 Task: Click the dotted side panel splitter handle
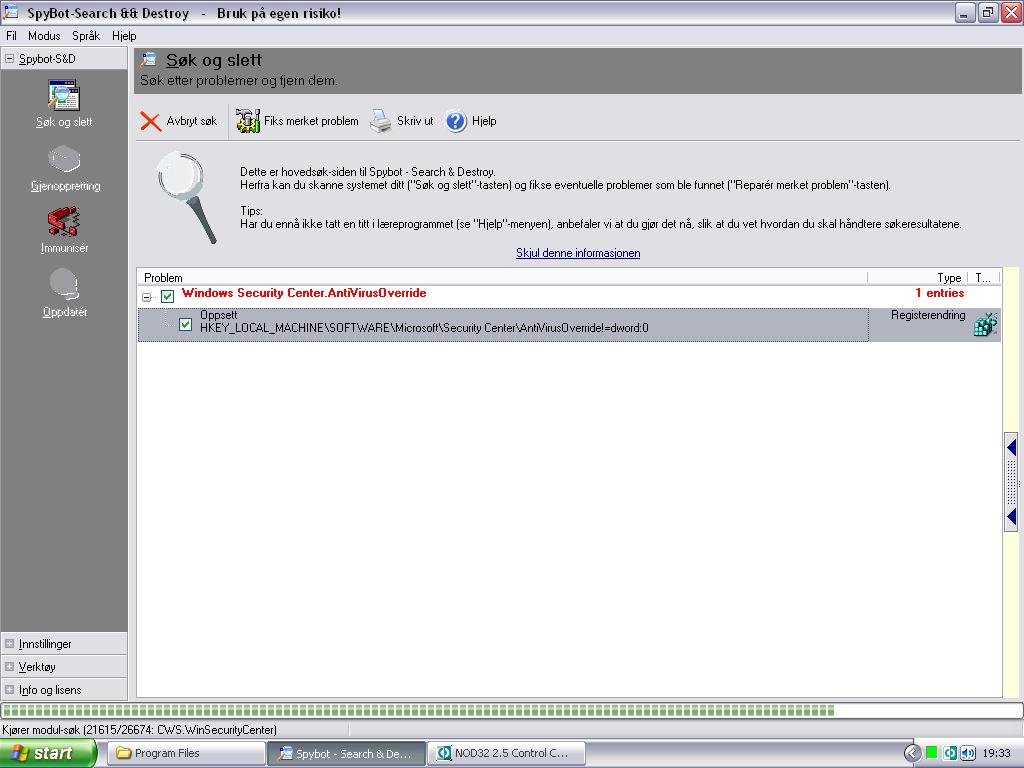tap(1012, 482)
